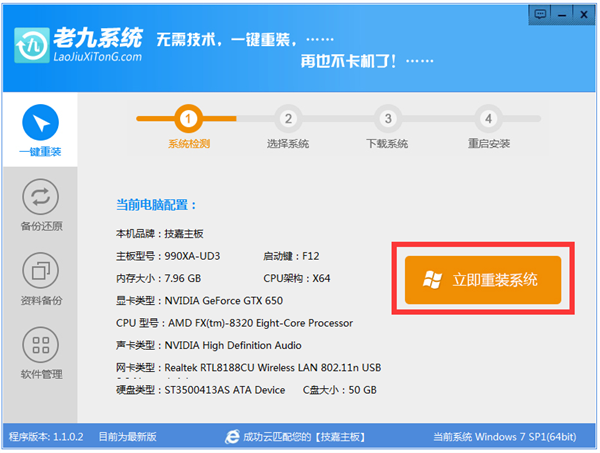Open the 备份还原 backup restore icon
The height and width of the screenshot is (453, 600).
tap(40, 197)
